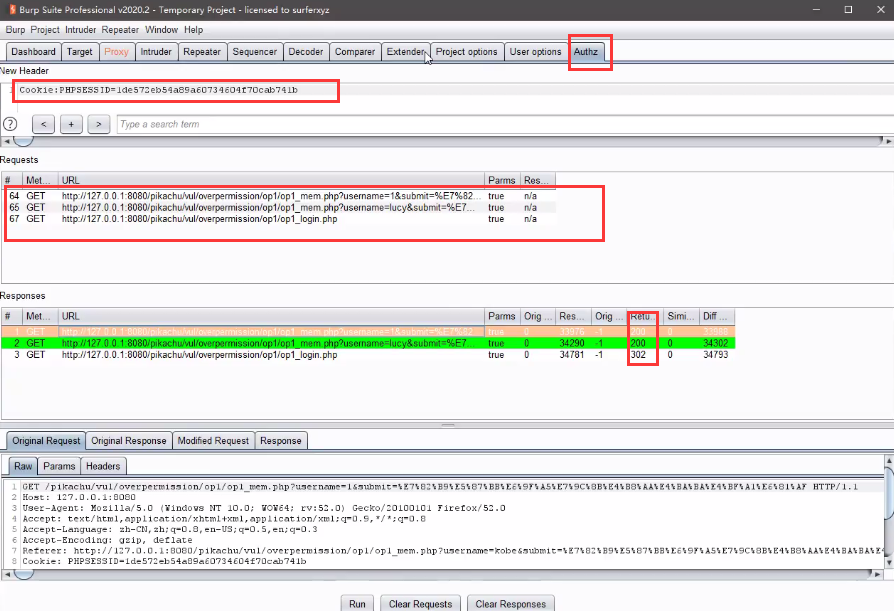Click the New Header Cookie text field
This screenshot has width=894, height=611.
click(175, 90)
